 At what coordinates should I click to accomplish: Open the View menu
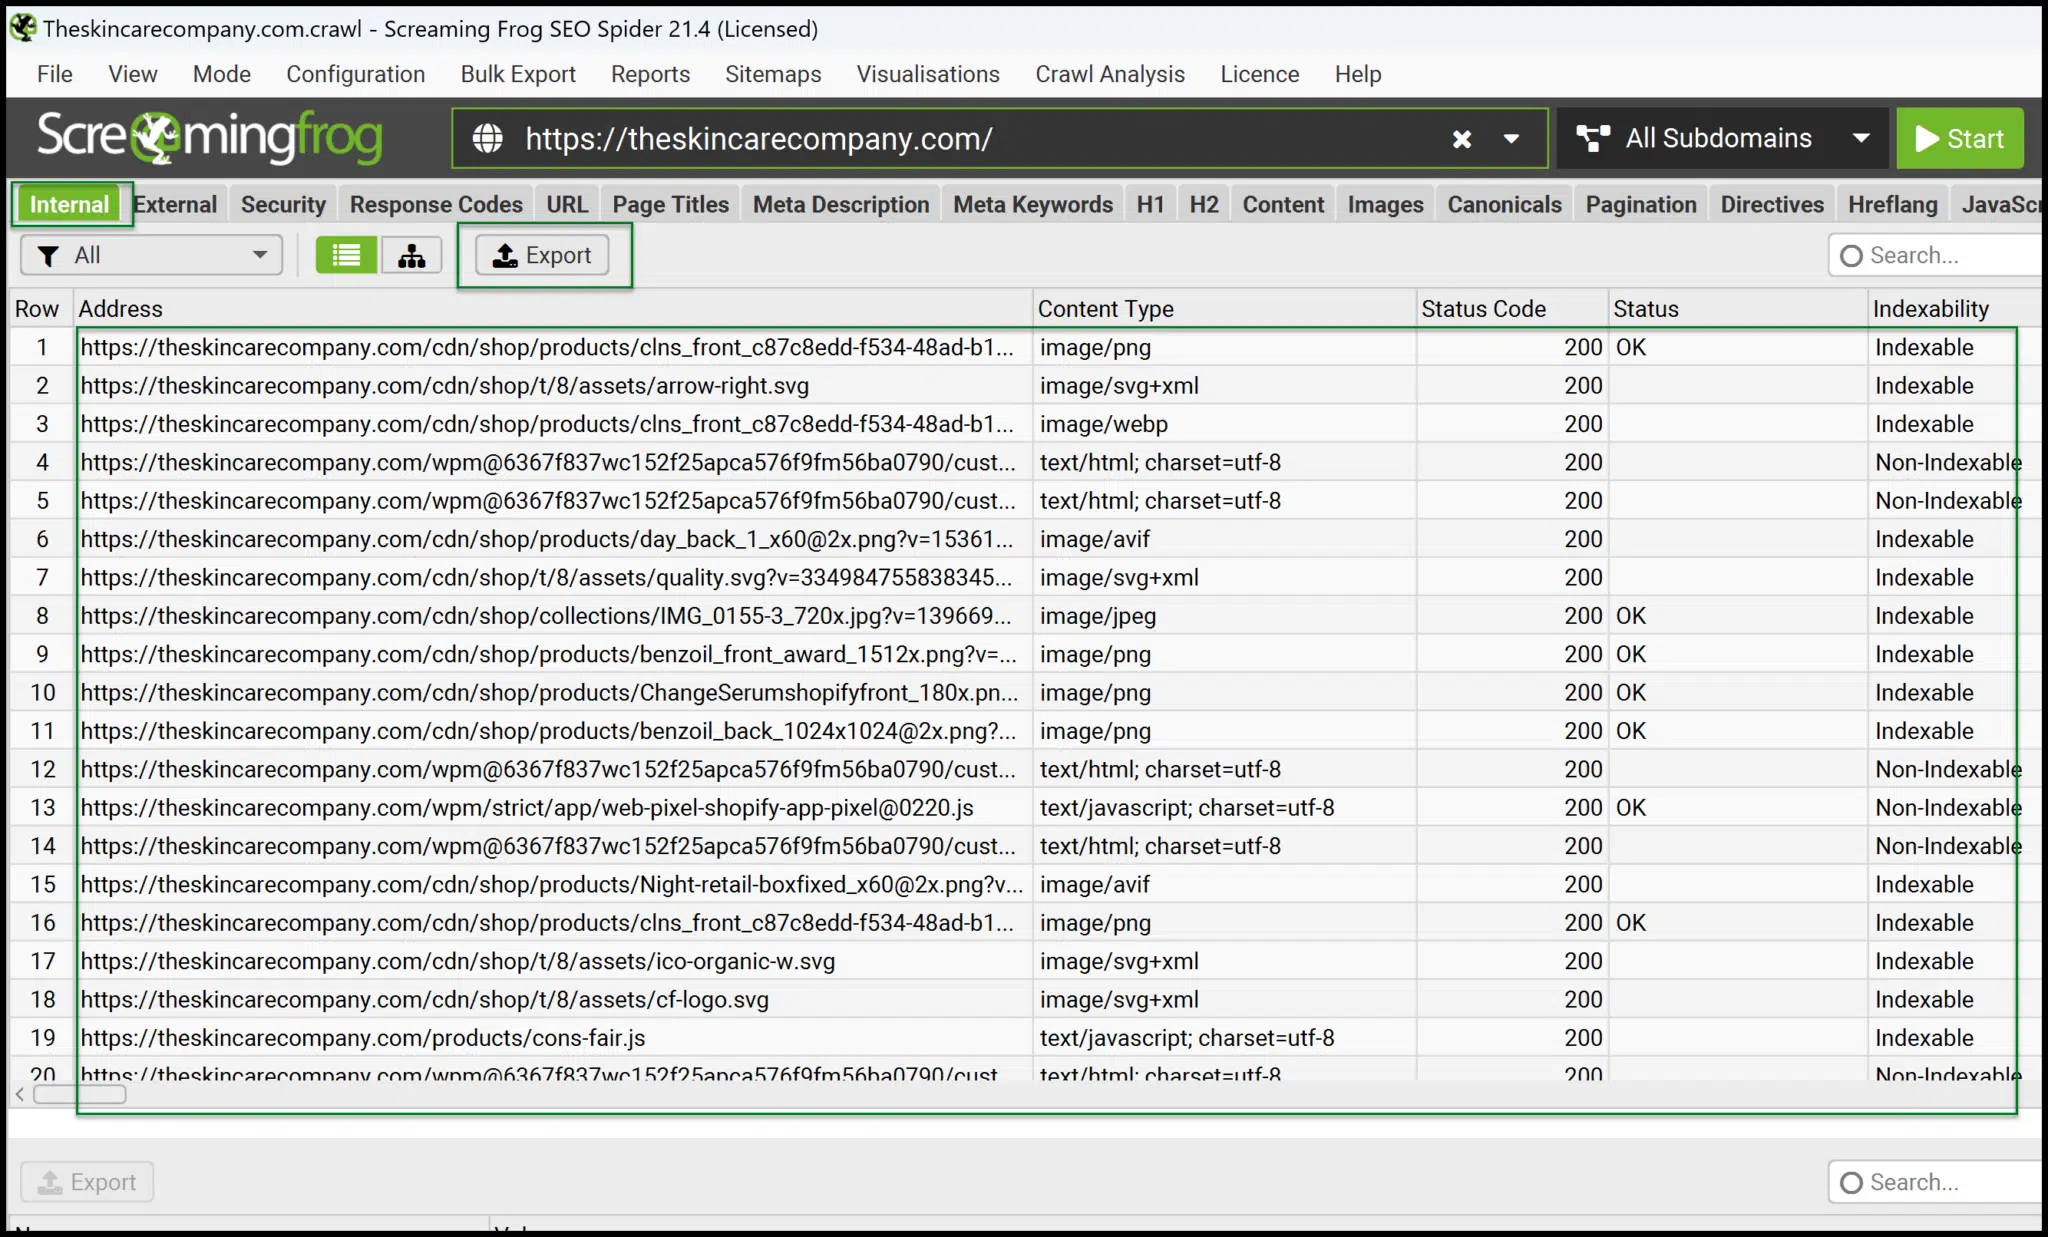pos(133,74)
